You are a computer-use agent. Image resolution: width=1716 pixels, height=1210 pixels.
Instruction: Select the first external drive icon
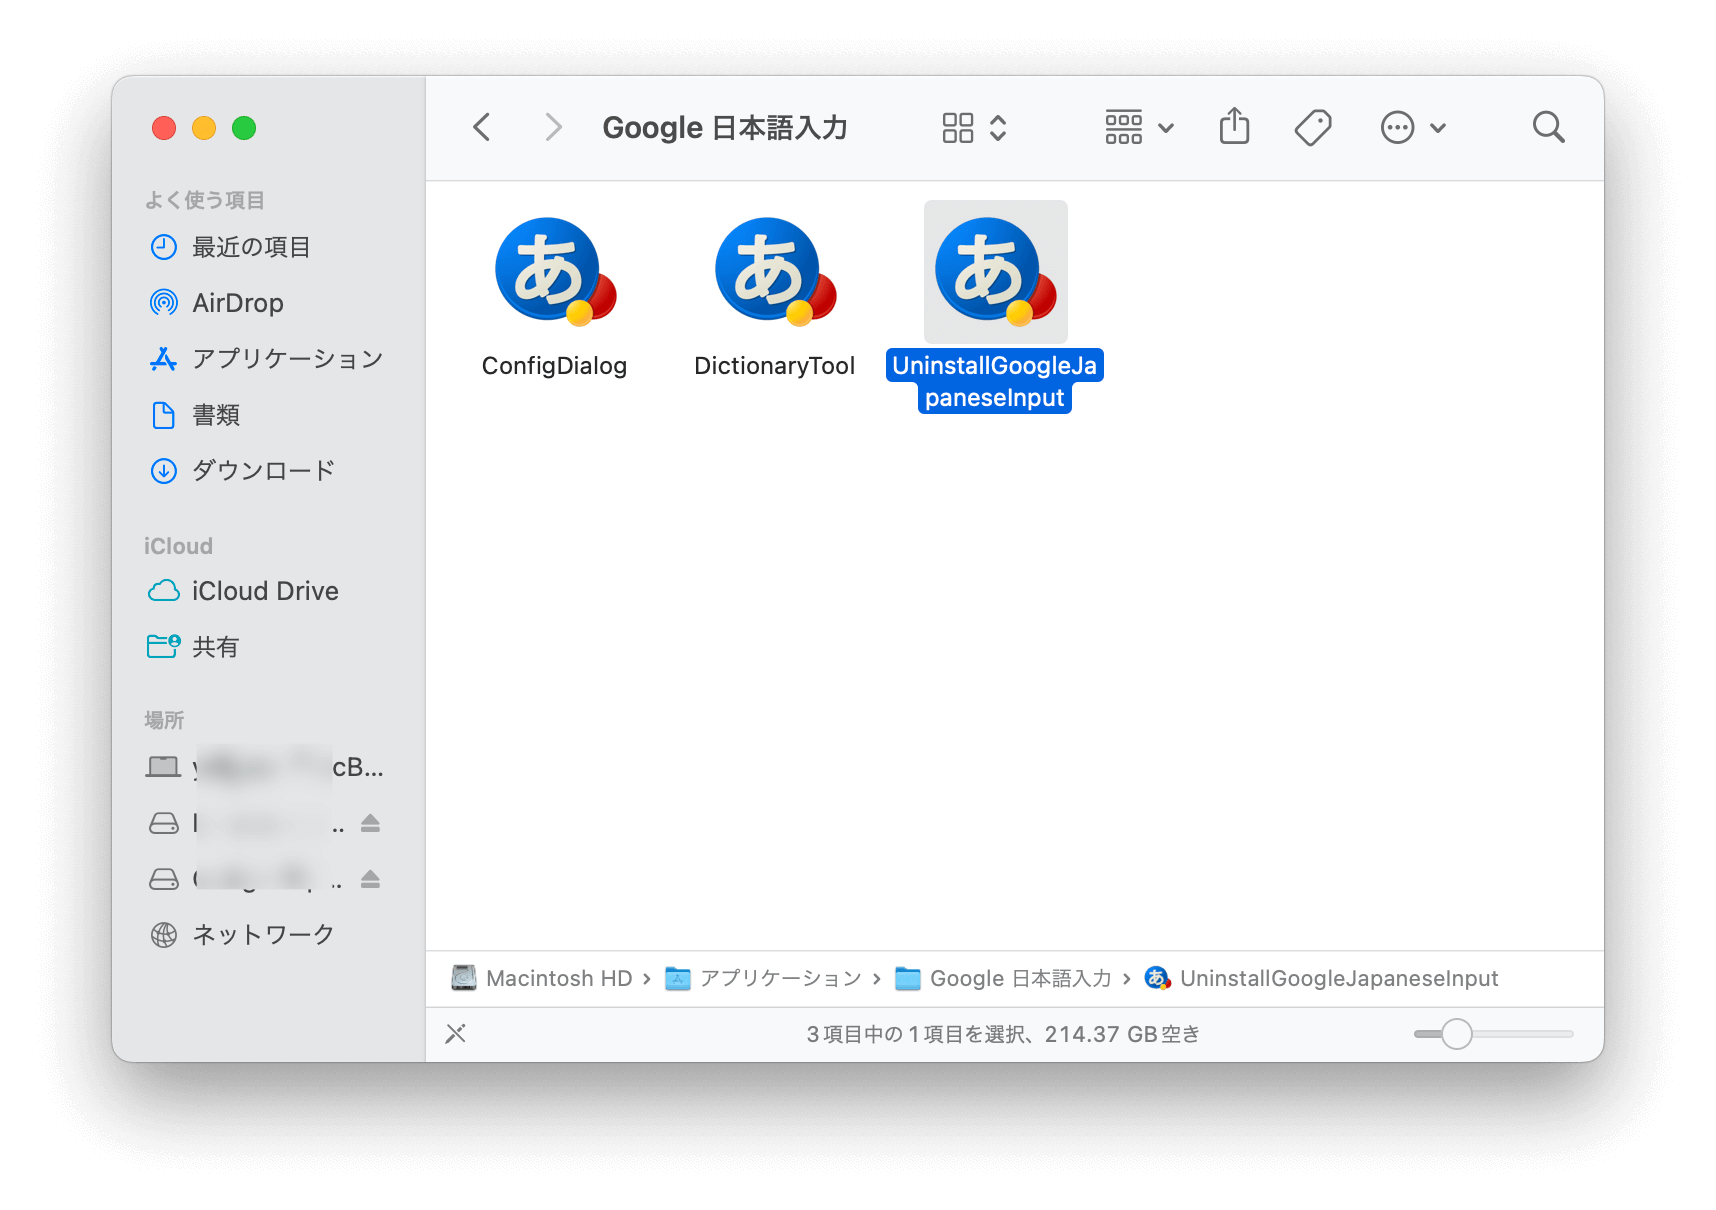tap(164, 823)
